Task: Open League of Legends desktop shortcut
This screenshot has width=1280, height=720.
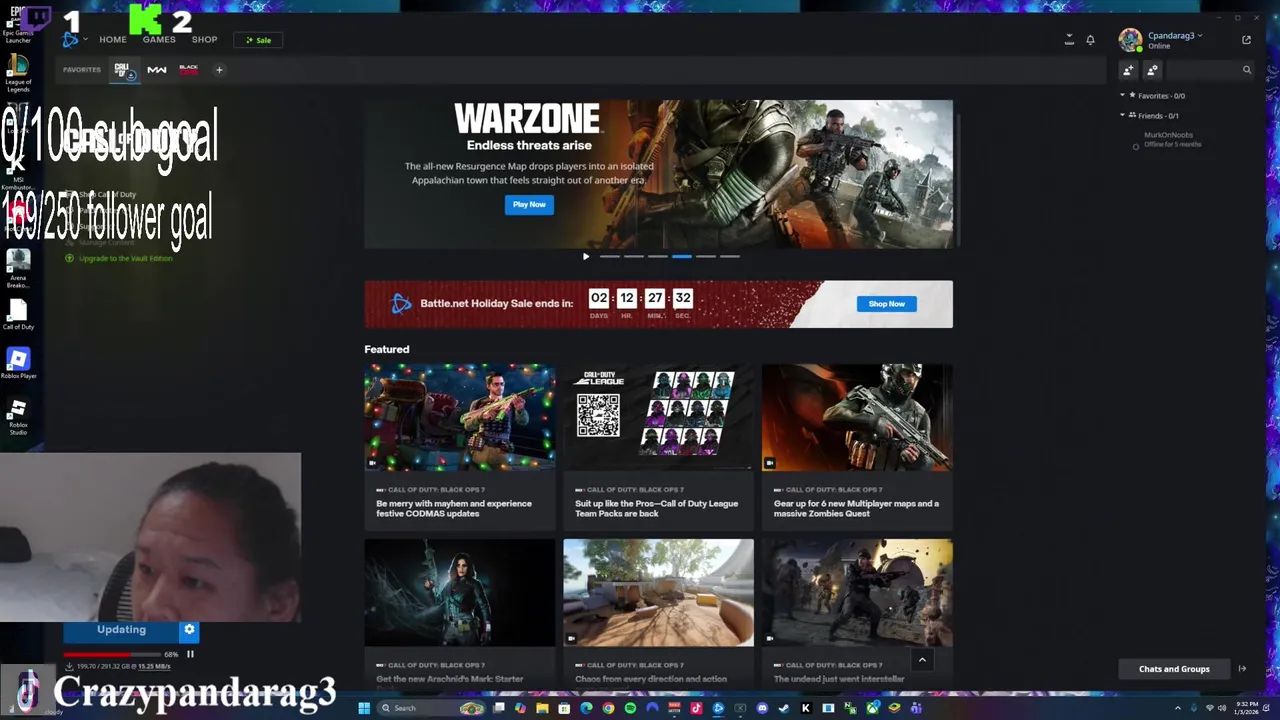Action: point(18,74)
